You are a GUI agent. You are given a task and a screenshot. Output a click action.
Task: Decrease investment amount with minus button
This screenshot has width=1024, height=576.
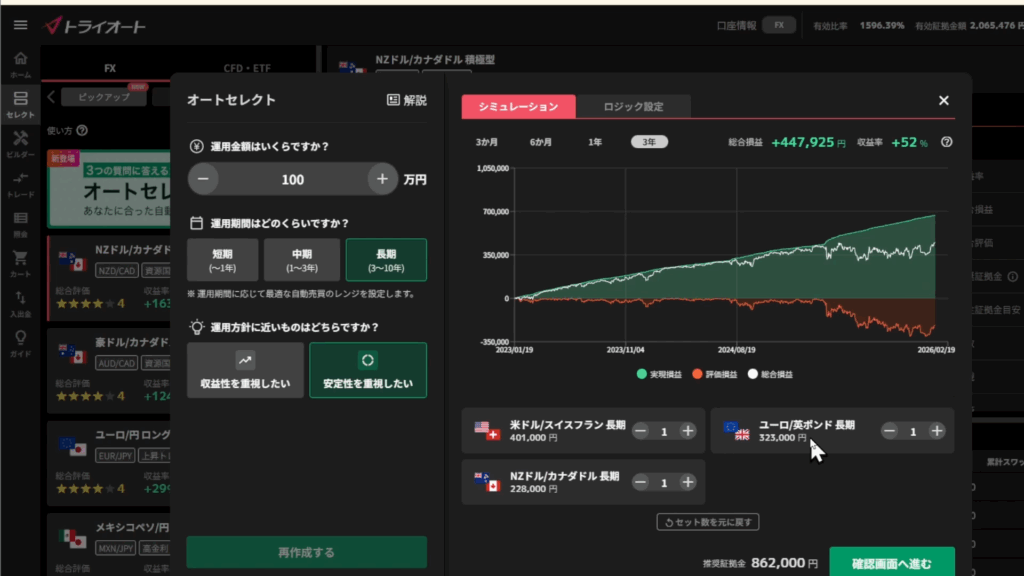tap(203, 180)
